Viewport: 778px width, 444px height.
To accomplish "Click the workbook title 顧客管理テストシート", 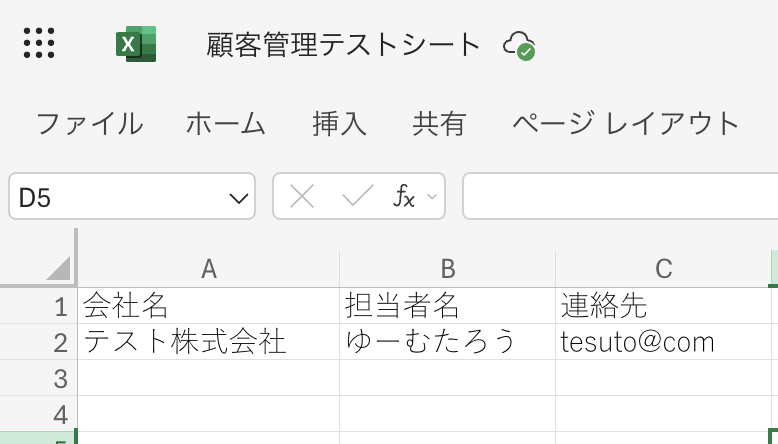I will pos(344,45).
